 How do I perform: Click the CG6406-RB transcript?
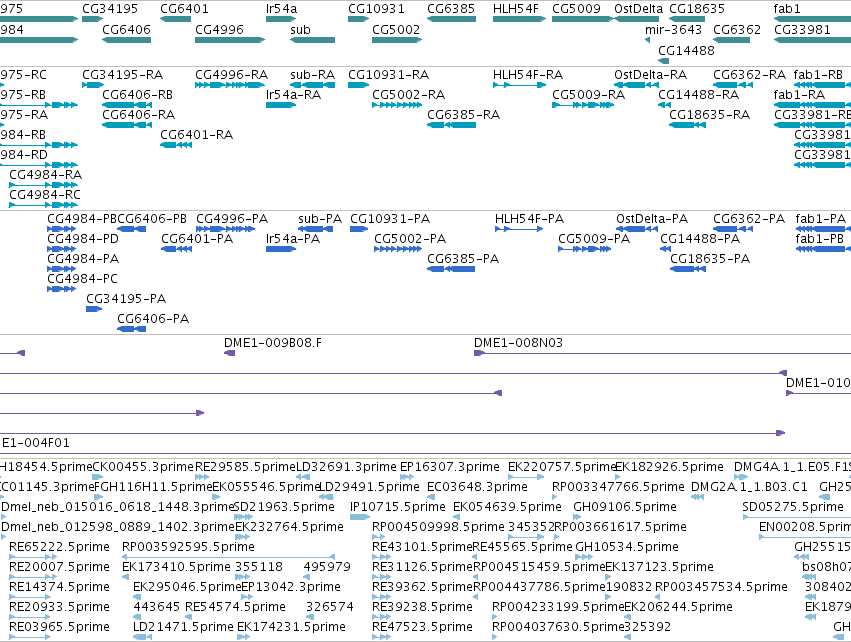tap(126, 105)
